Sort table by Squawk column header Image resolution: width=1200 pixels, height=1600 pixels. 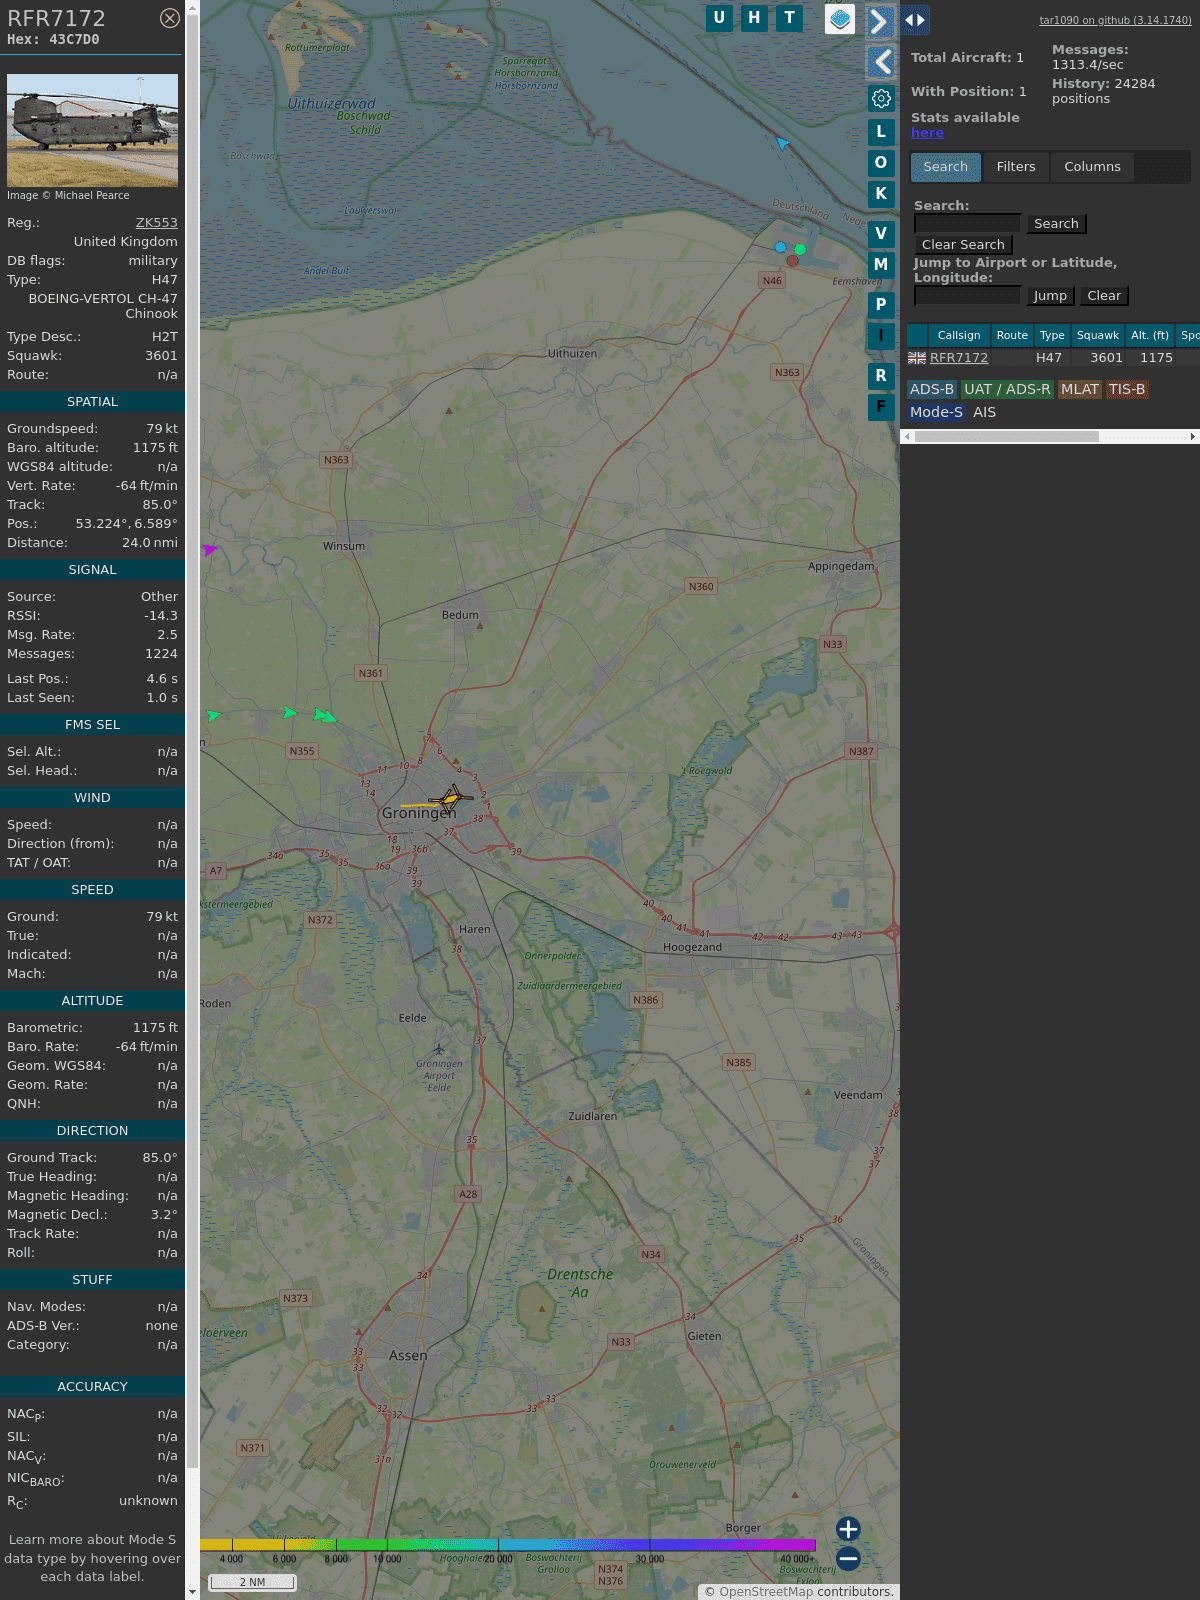pos(1098,336)
